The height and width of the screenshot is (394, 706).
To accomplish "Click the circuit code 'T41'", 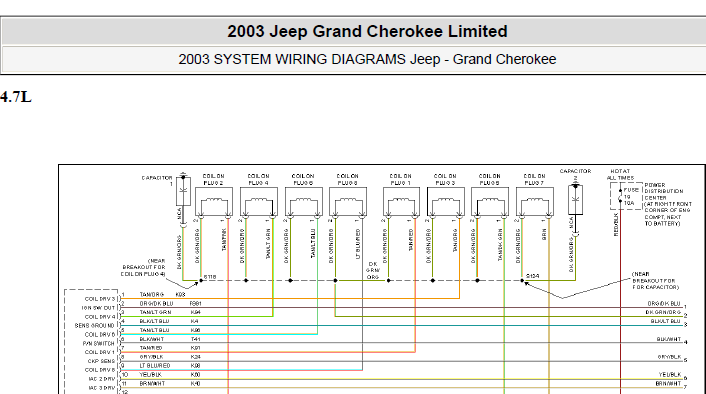I will tap(195, 339).
